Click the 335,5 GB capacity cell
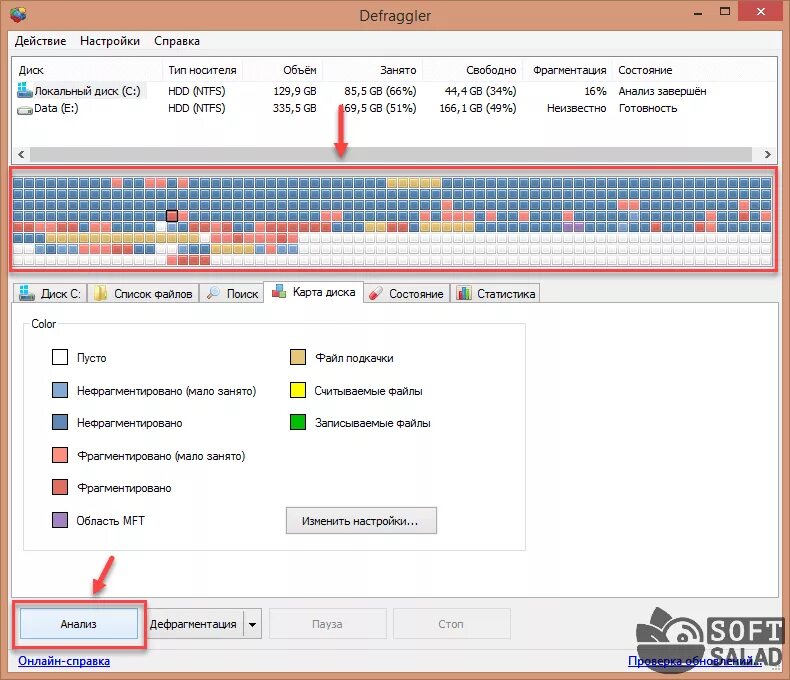This screenshot has width=790, height=680. 295,108
